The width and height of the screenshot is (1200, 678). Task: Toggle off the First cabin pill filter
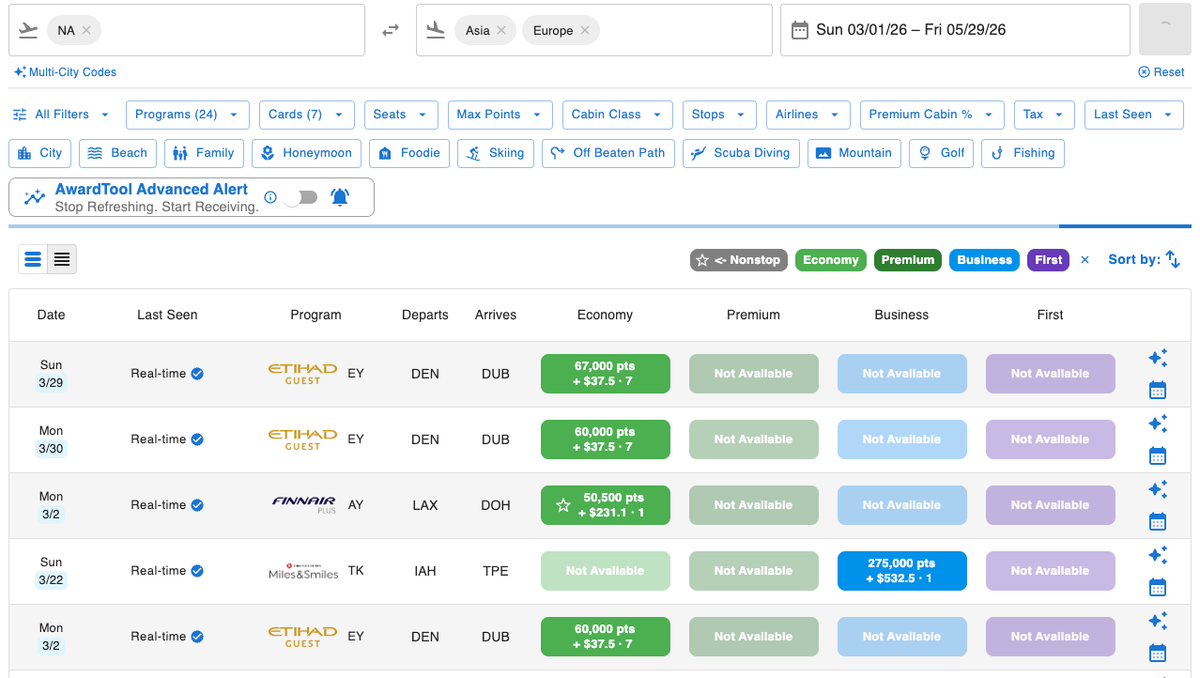coord(1047,260)
